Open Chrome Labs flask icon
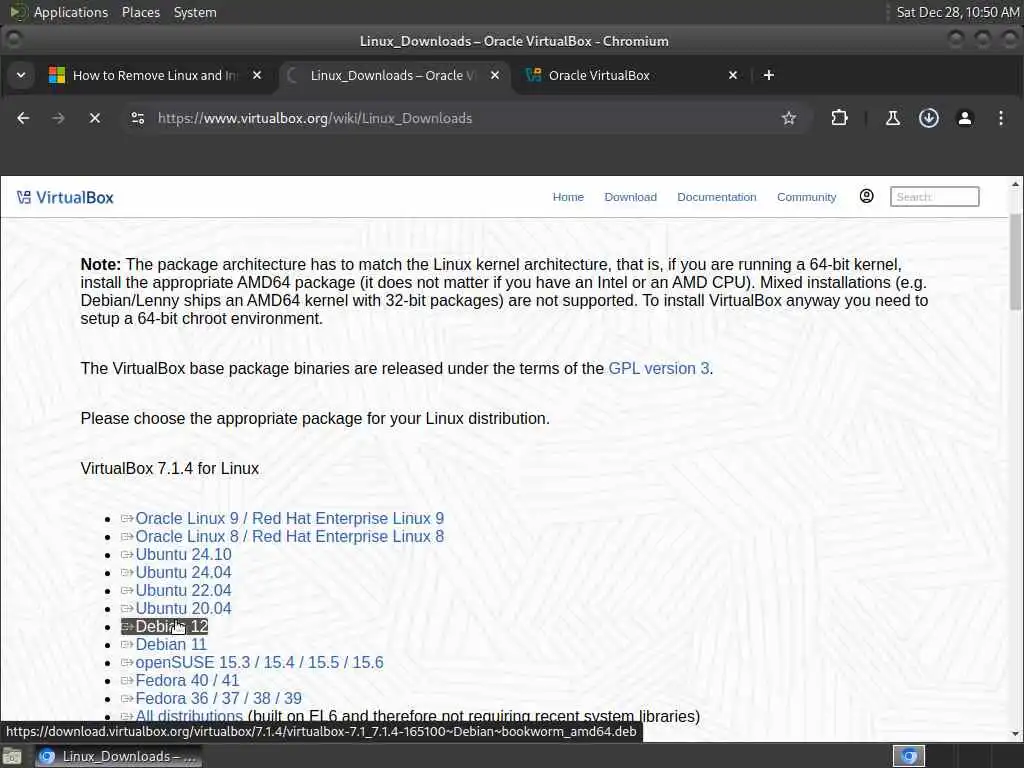 (892, 118)
